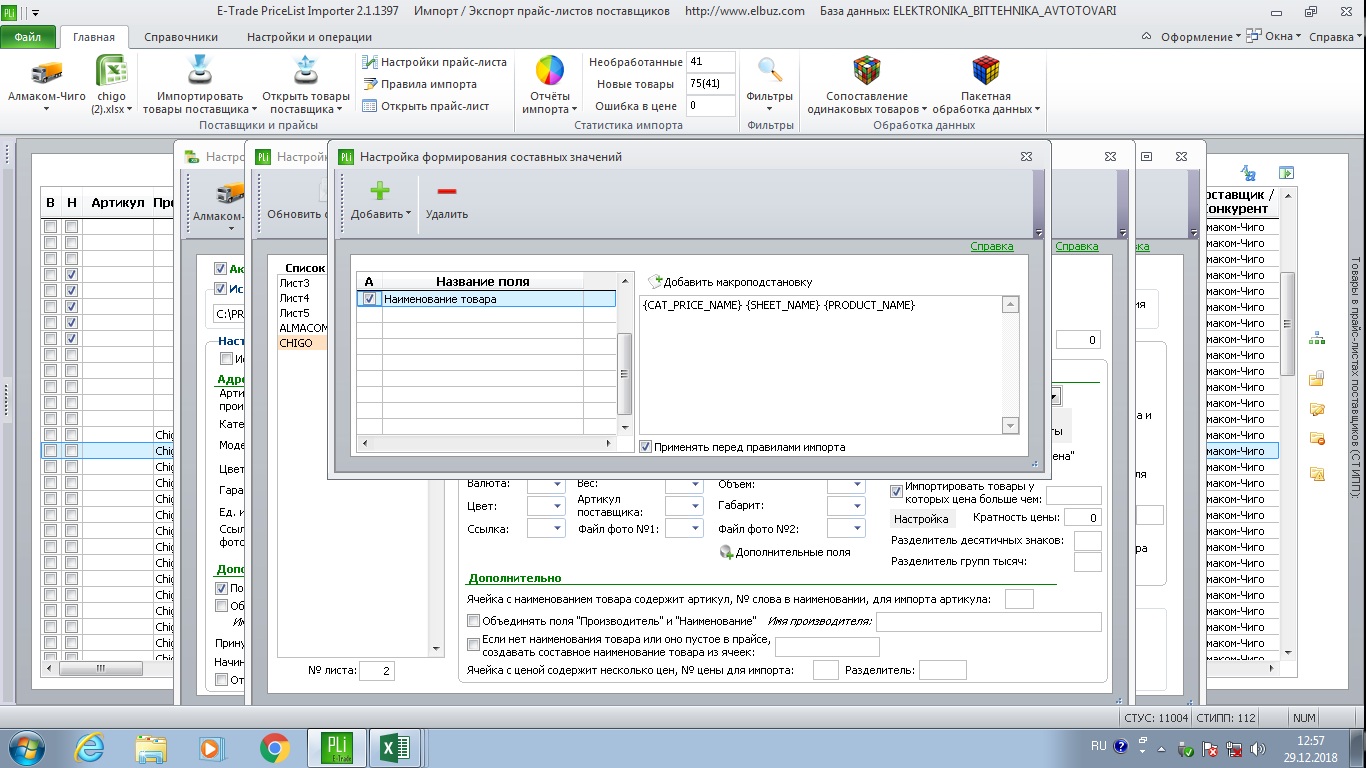
Task: Click Windows Start button
Action: pos(24,747)
